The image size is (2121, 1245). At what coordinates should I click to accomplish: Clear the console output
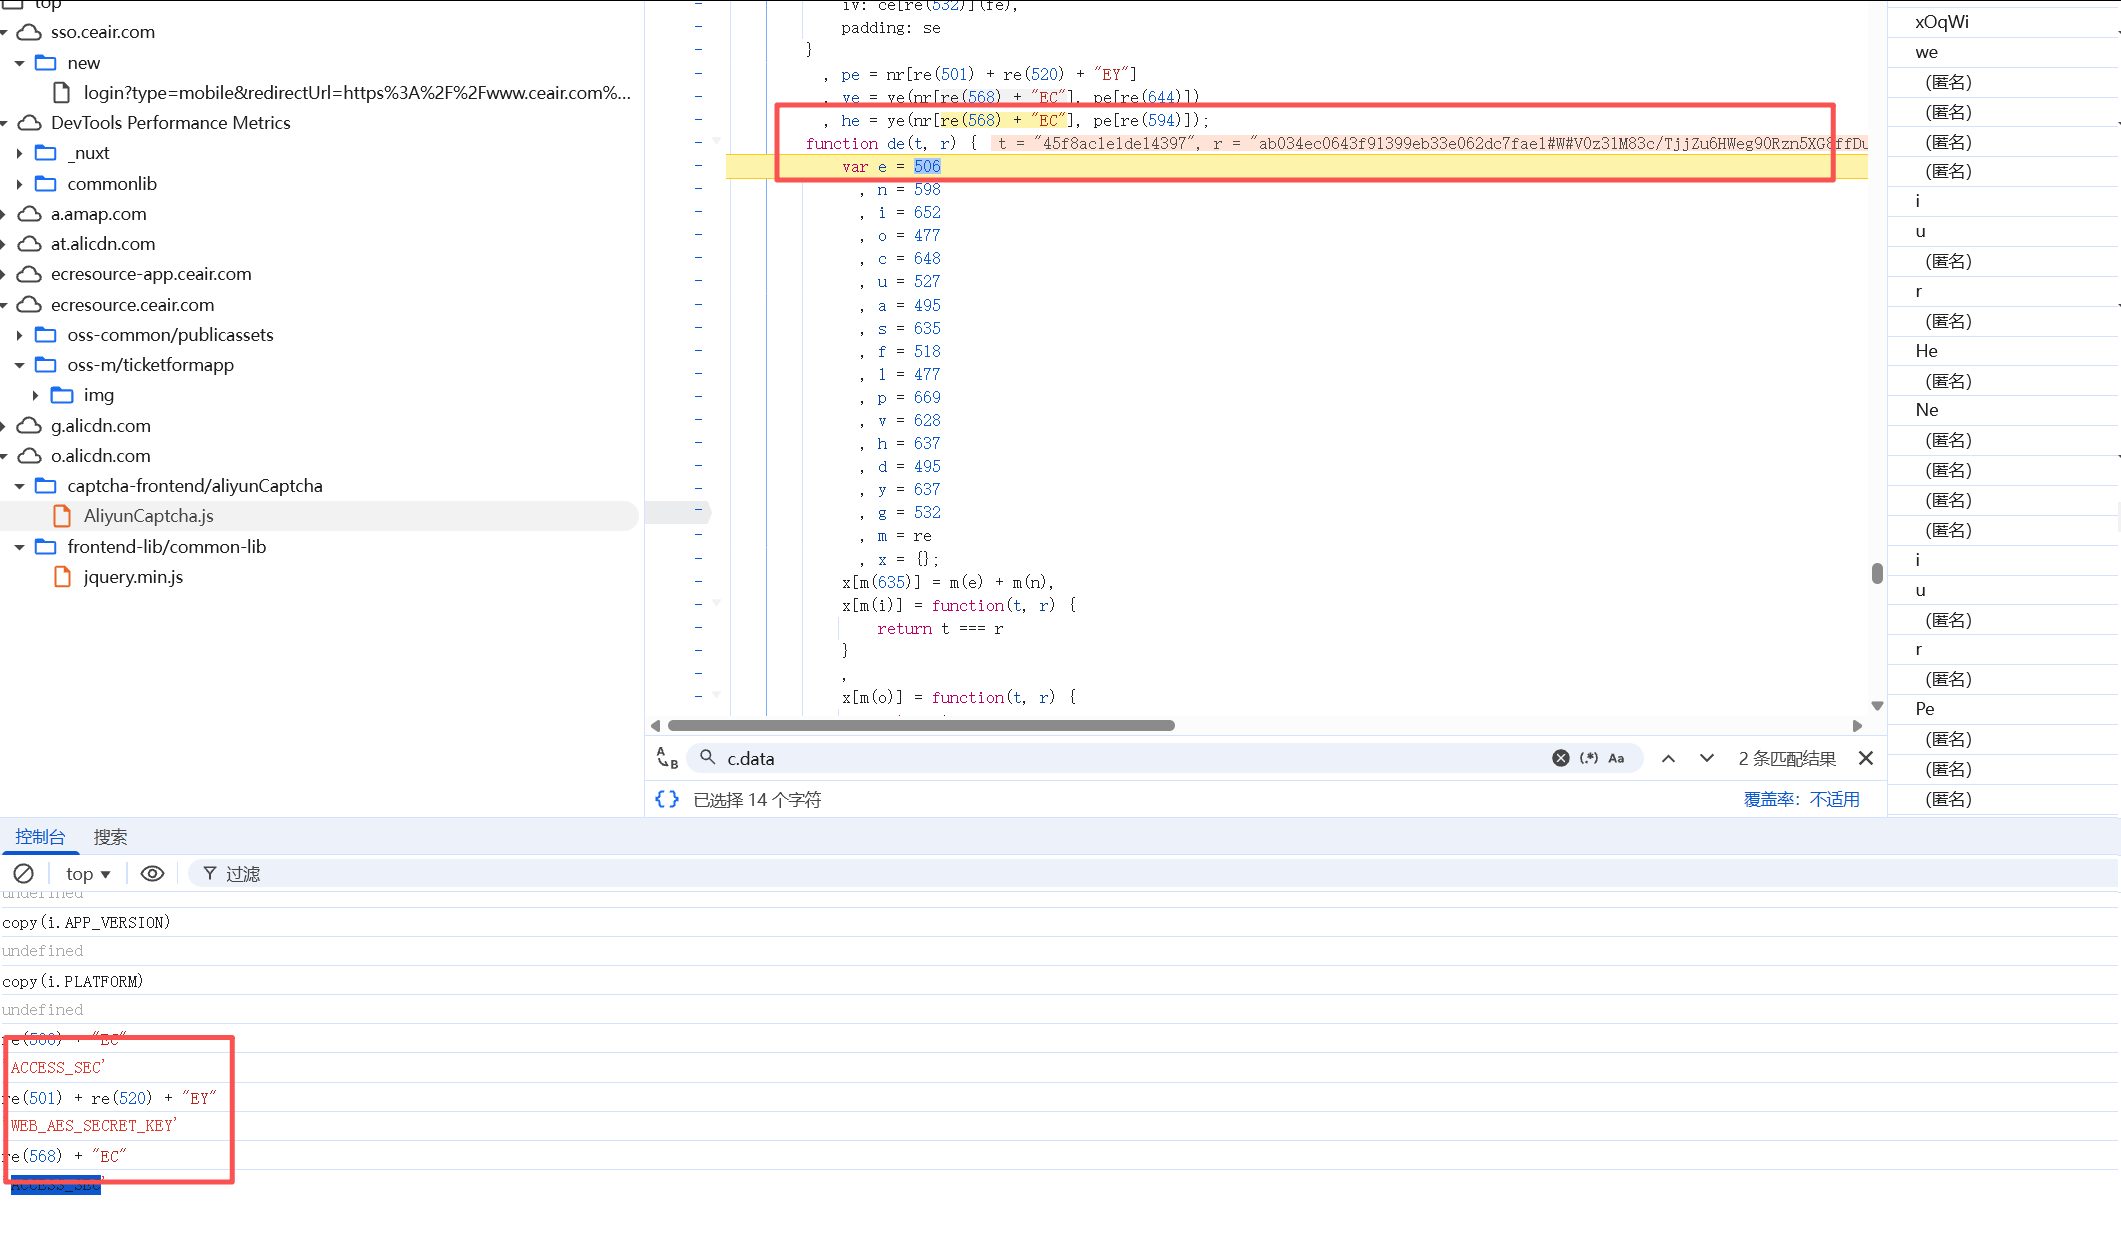tap(24, 873)
